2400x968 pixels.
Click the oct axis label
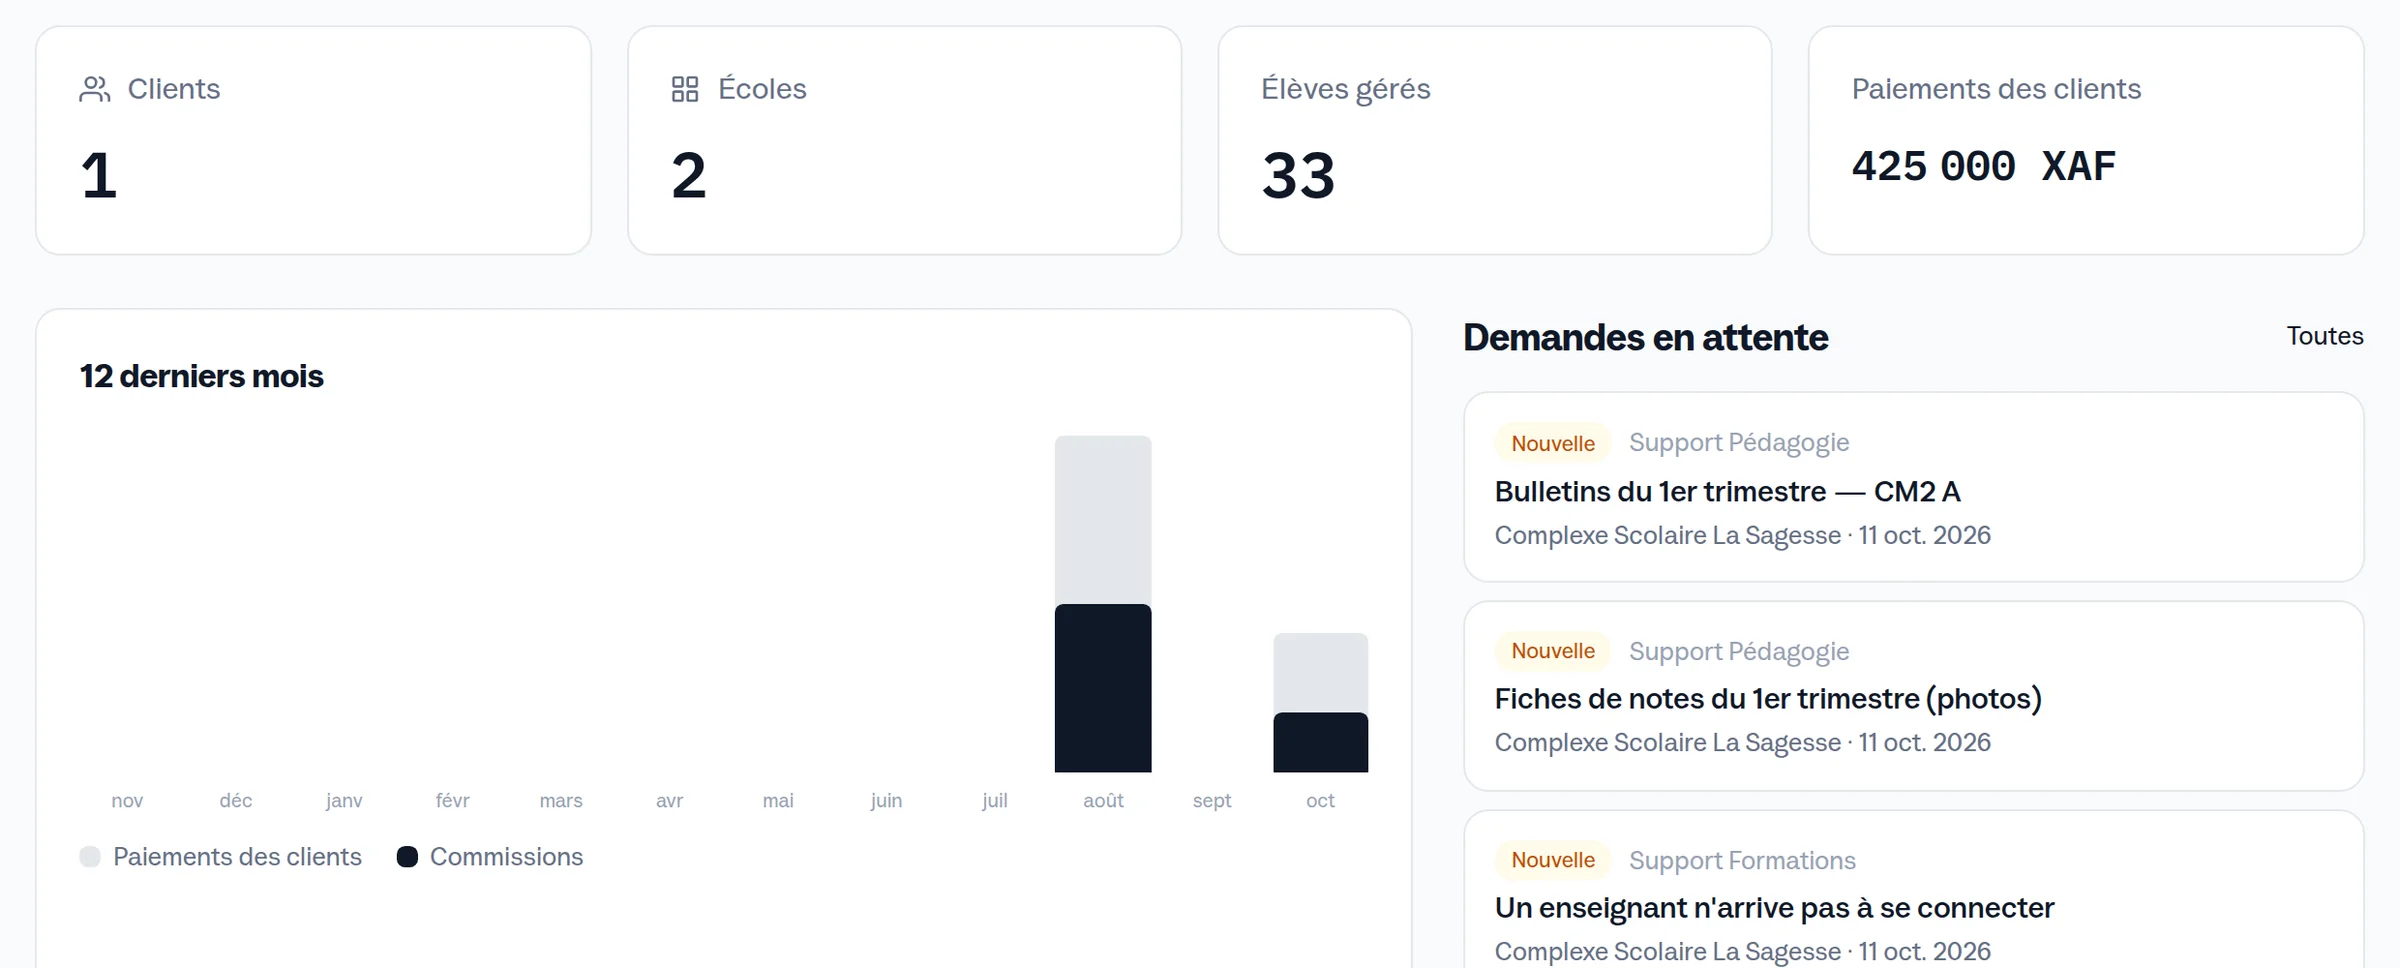coord(1320,800)
